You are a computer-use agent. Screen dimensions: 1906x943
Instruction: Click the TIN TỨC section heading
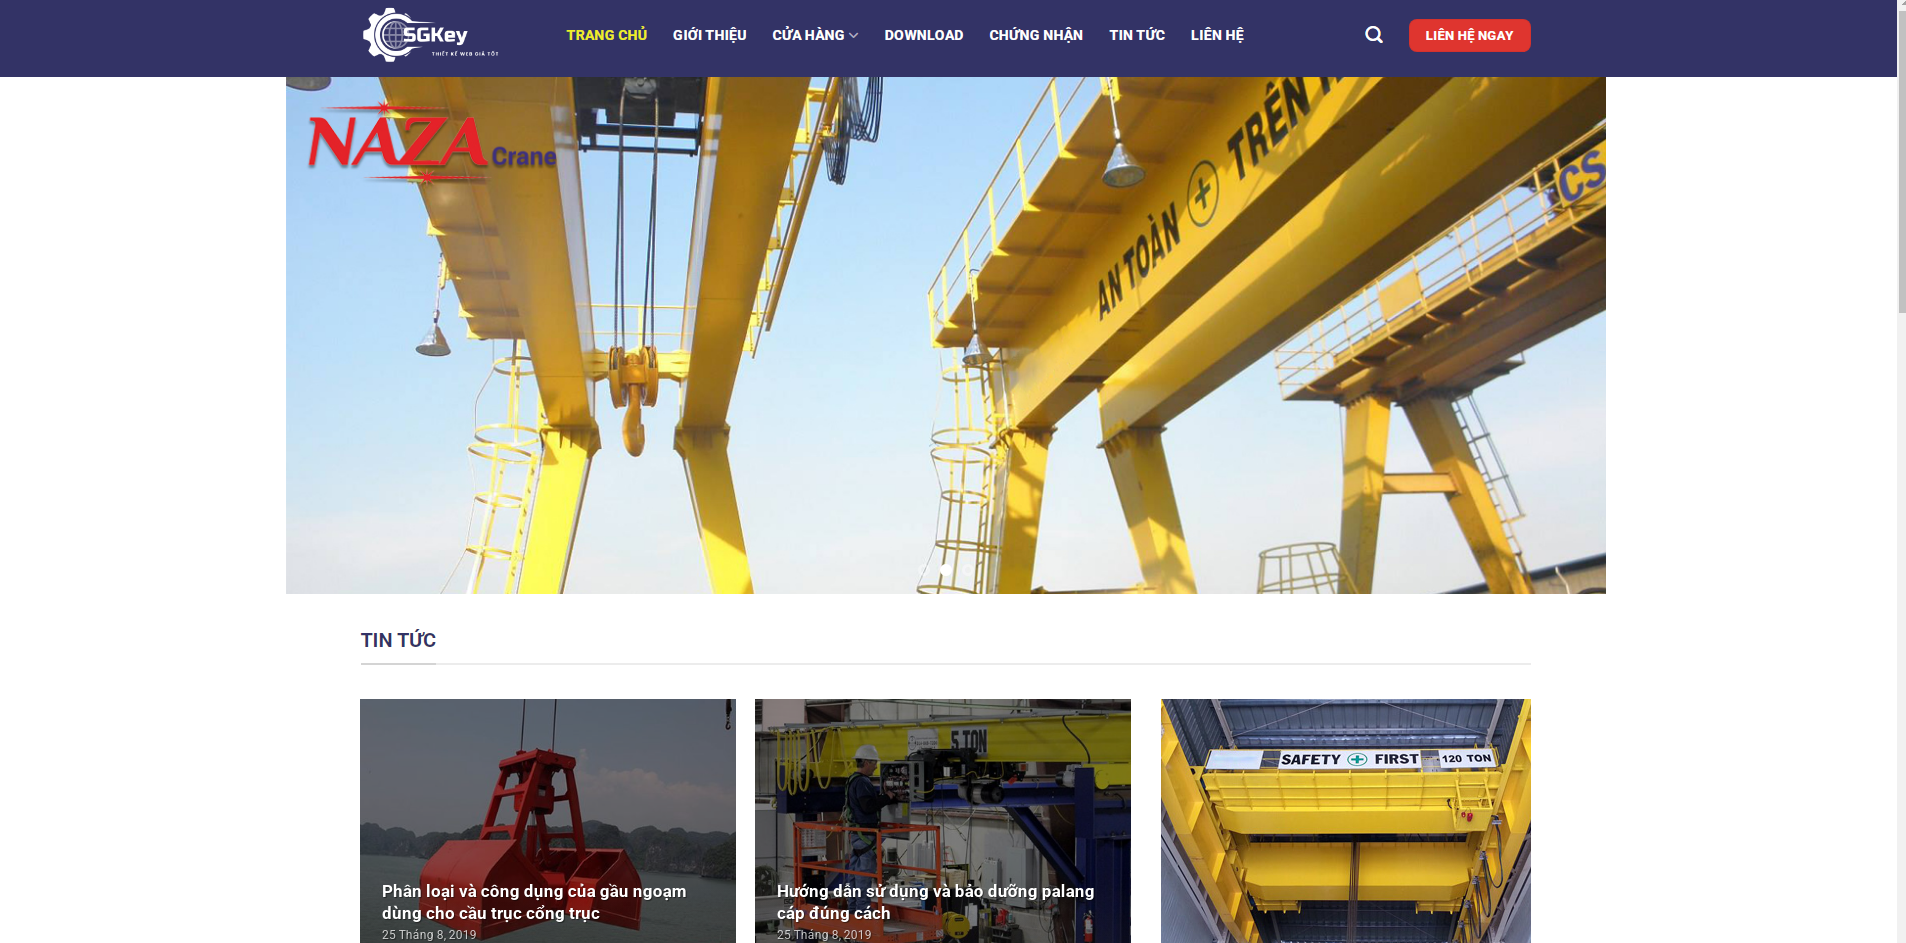coord(398,640)
